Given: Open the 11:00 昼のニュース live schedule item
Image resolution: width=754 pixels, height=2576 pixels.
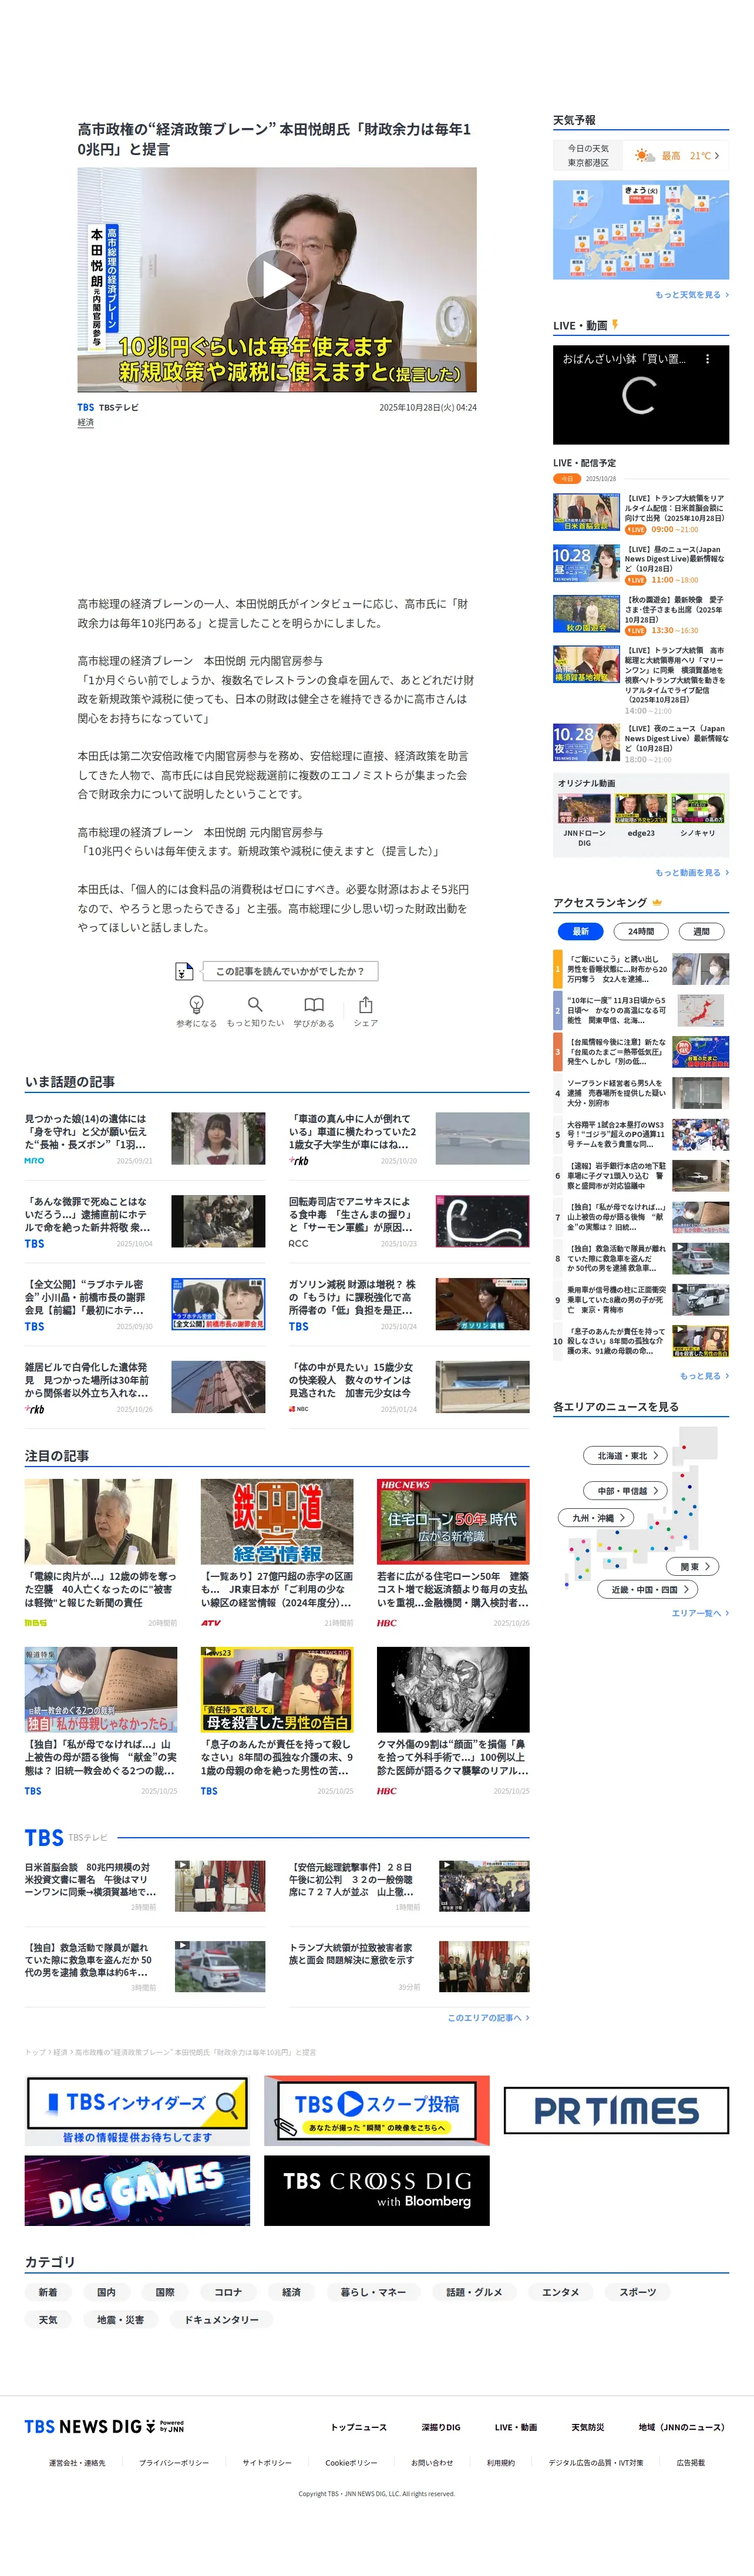Looking at the screenshot, I should click(641, 564).
